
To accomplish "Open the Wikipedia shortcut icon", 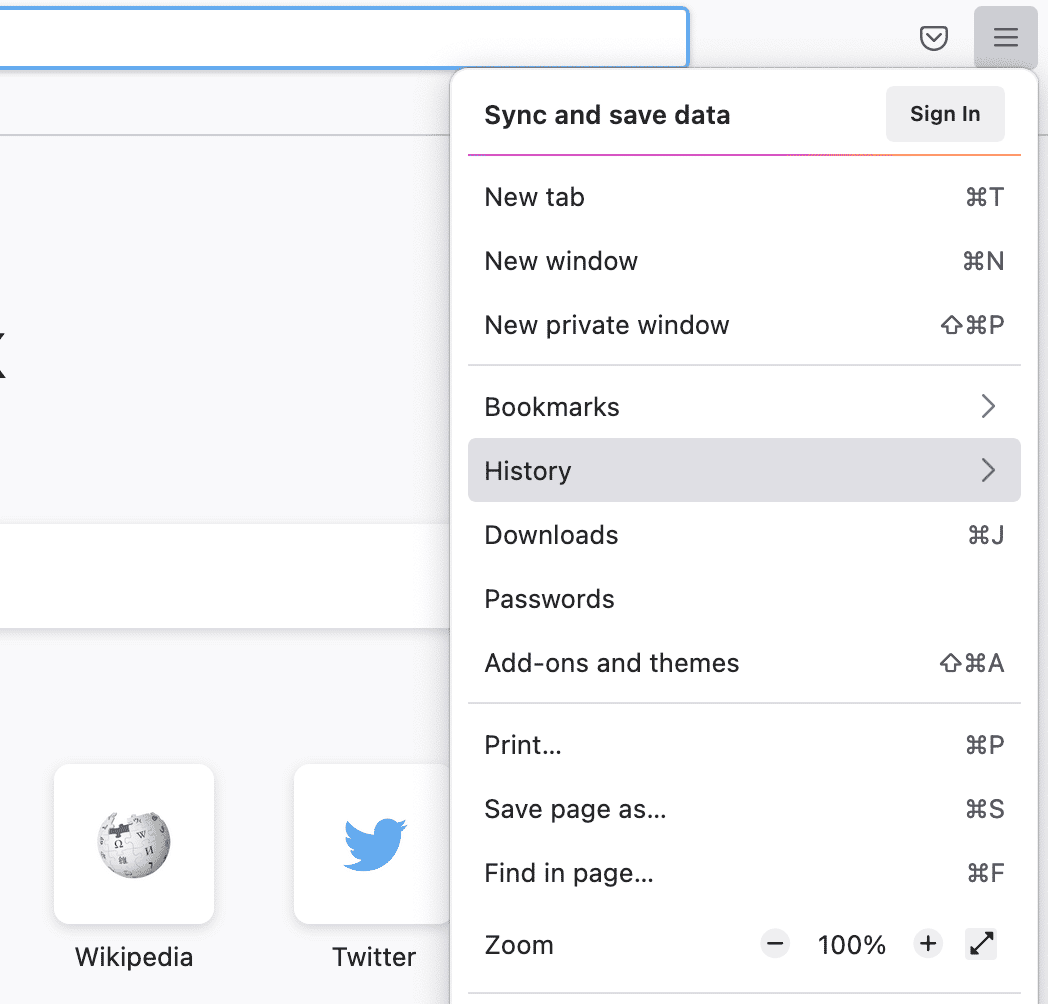I will click(133, 844).
